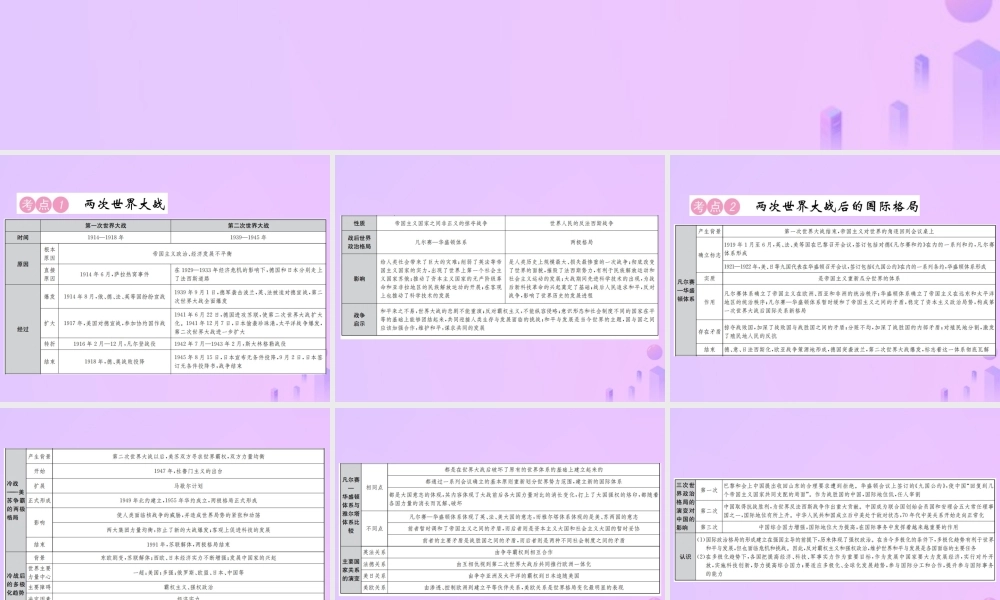Click row header 凡尔赛—华盛顿体系 in 考点2
1000x600 pixels.
pyautogui.click(x=686, y=290)
